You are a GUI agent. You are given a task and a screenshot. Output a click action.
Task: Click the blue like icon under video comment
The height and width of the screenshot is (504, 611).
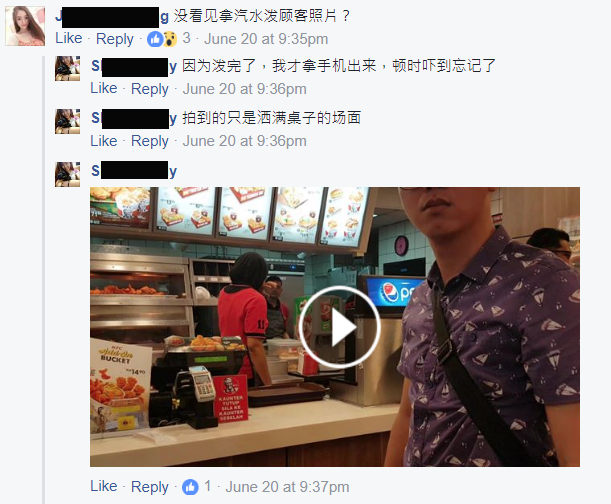point(190,487)
